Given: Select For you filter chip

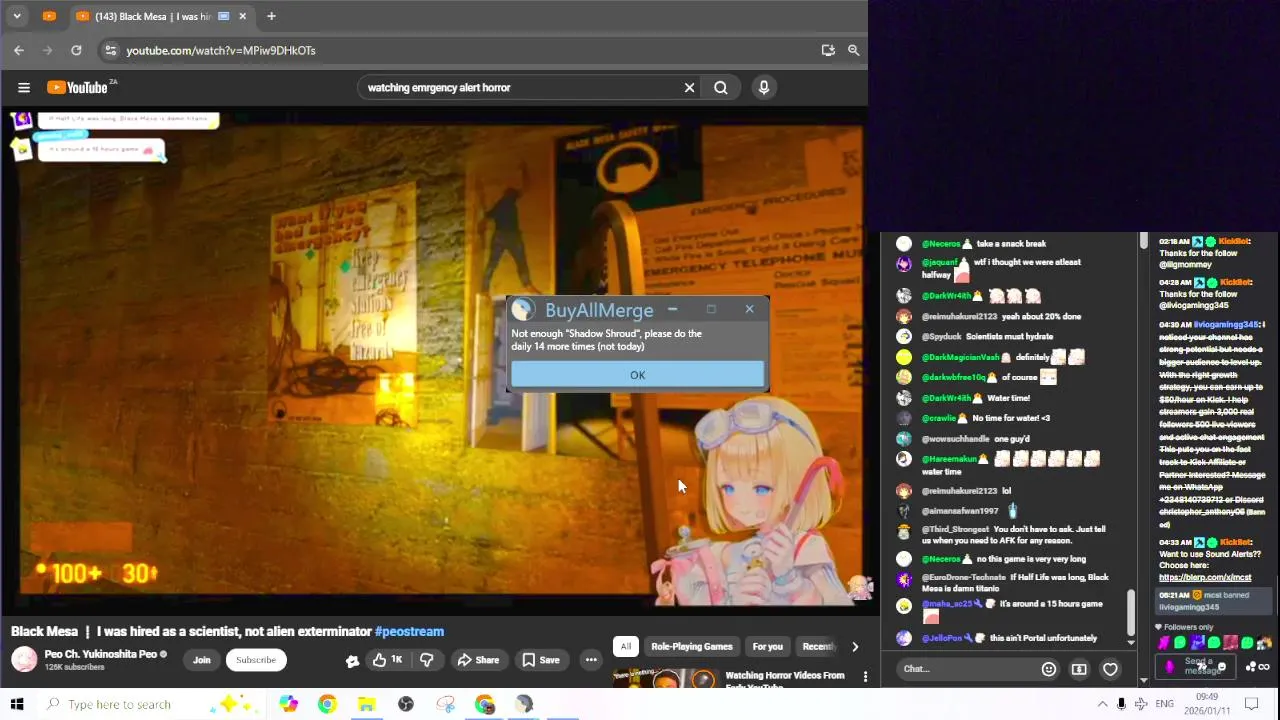Looking at the screenshot, I should click(767, 646).
